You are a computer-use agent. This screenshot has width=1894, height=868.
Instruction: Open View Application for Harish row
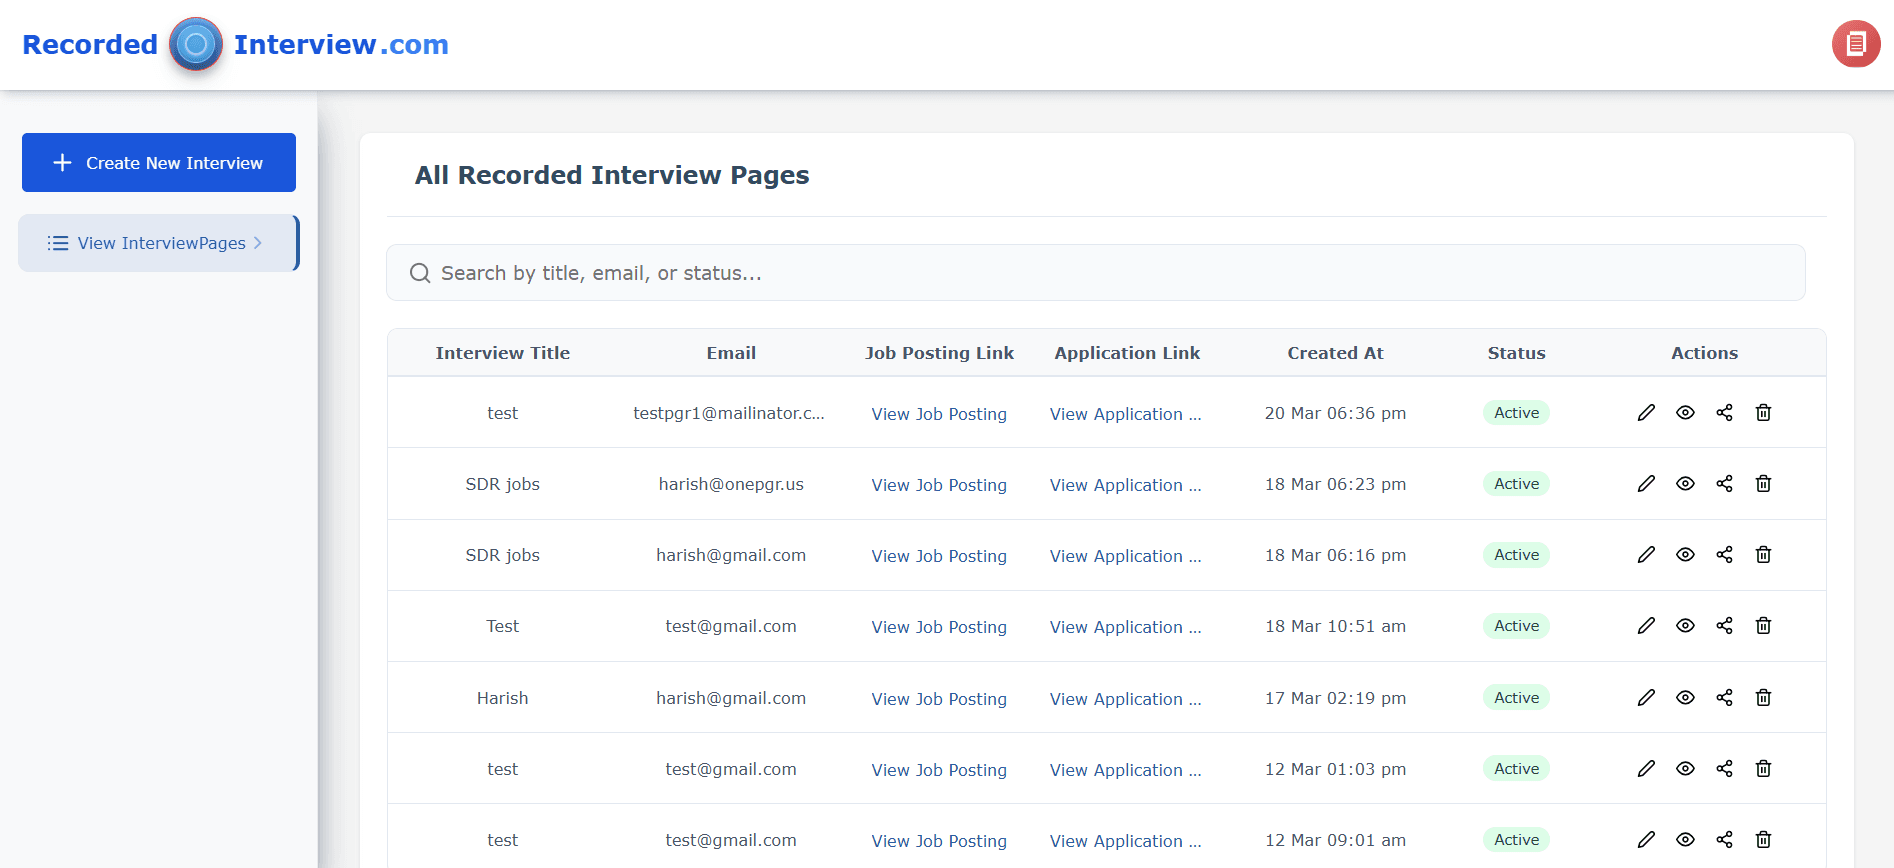pyautogui.click(x=1126, y=699)
